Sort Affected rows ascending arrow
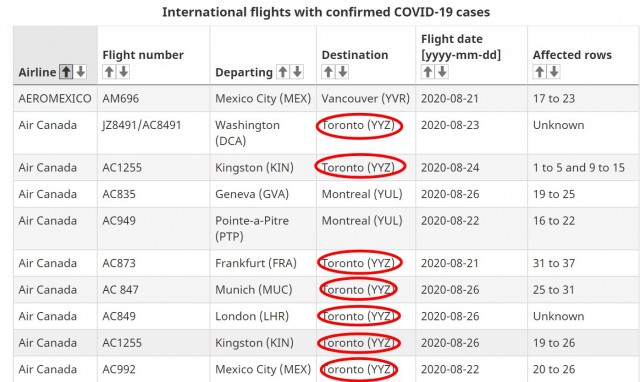Image resolution: width=640 pixels, height=382 pixels. pyautogui.click(x=539, y=72)
